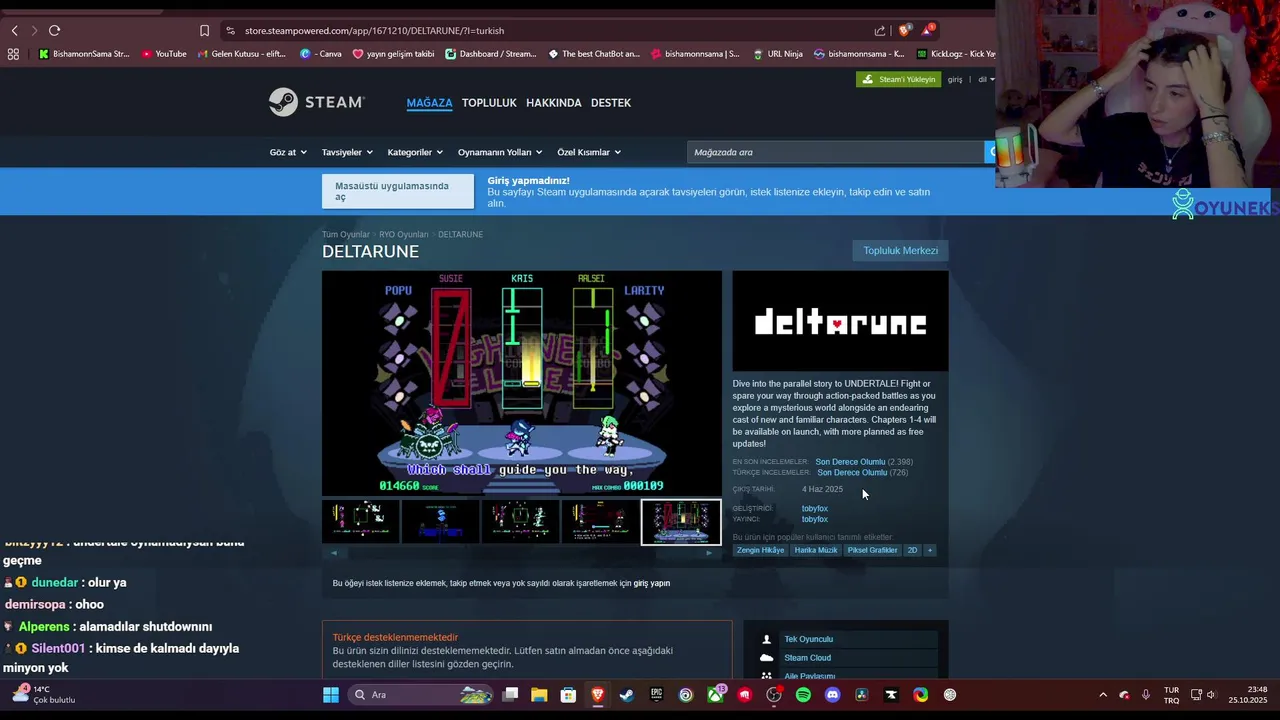Screen dimensions: 1280x720
Task: Reload the page with the refresh icon
Action: [54, 31]
